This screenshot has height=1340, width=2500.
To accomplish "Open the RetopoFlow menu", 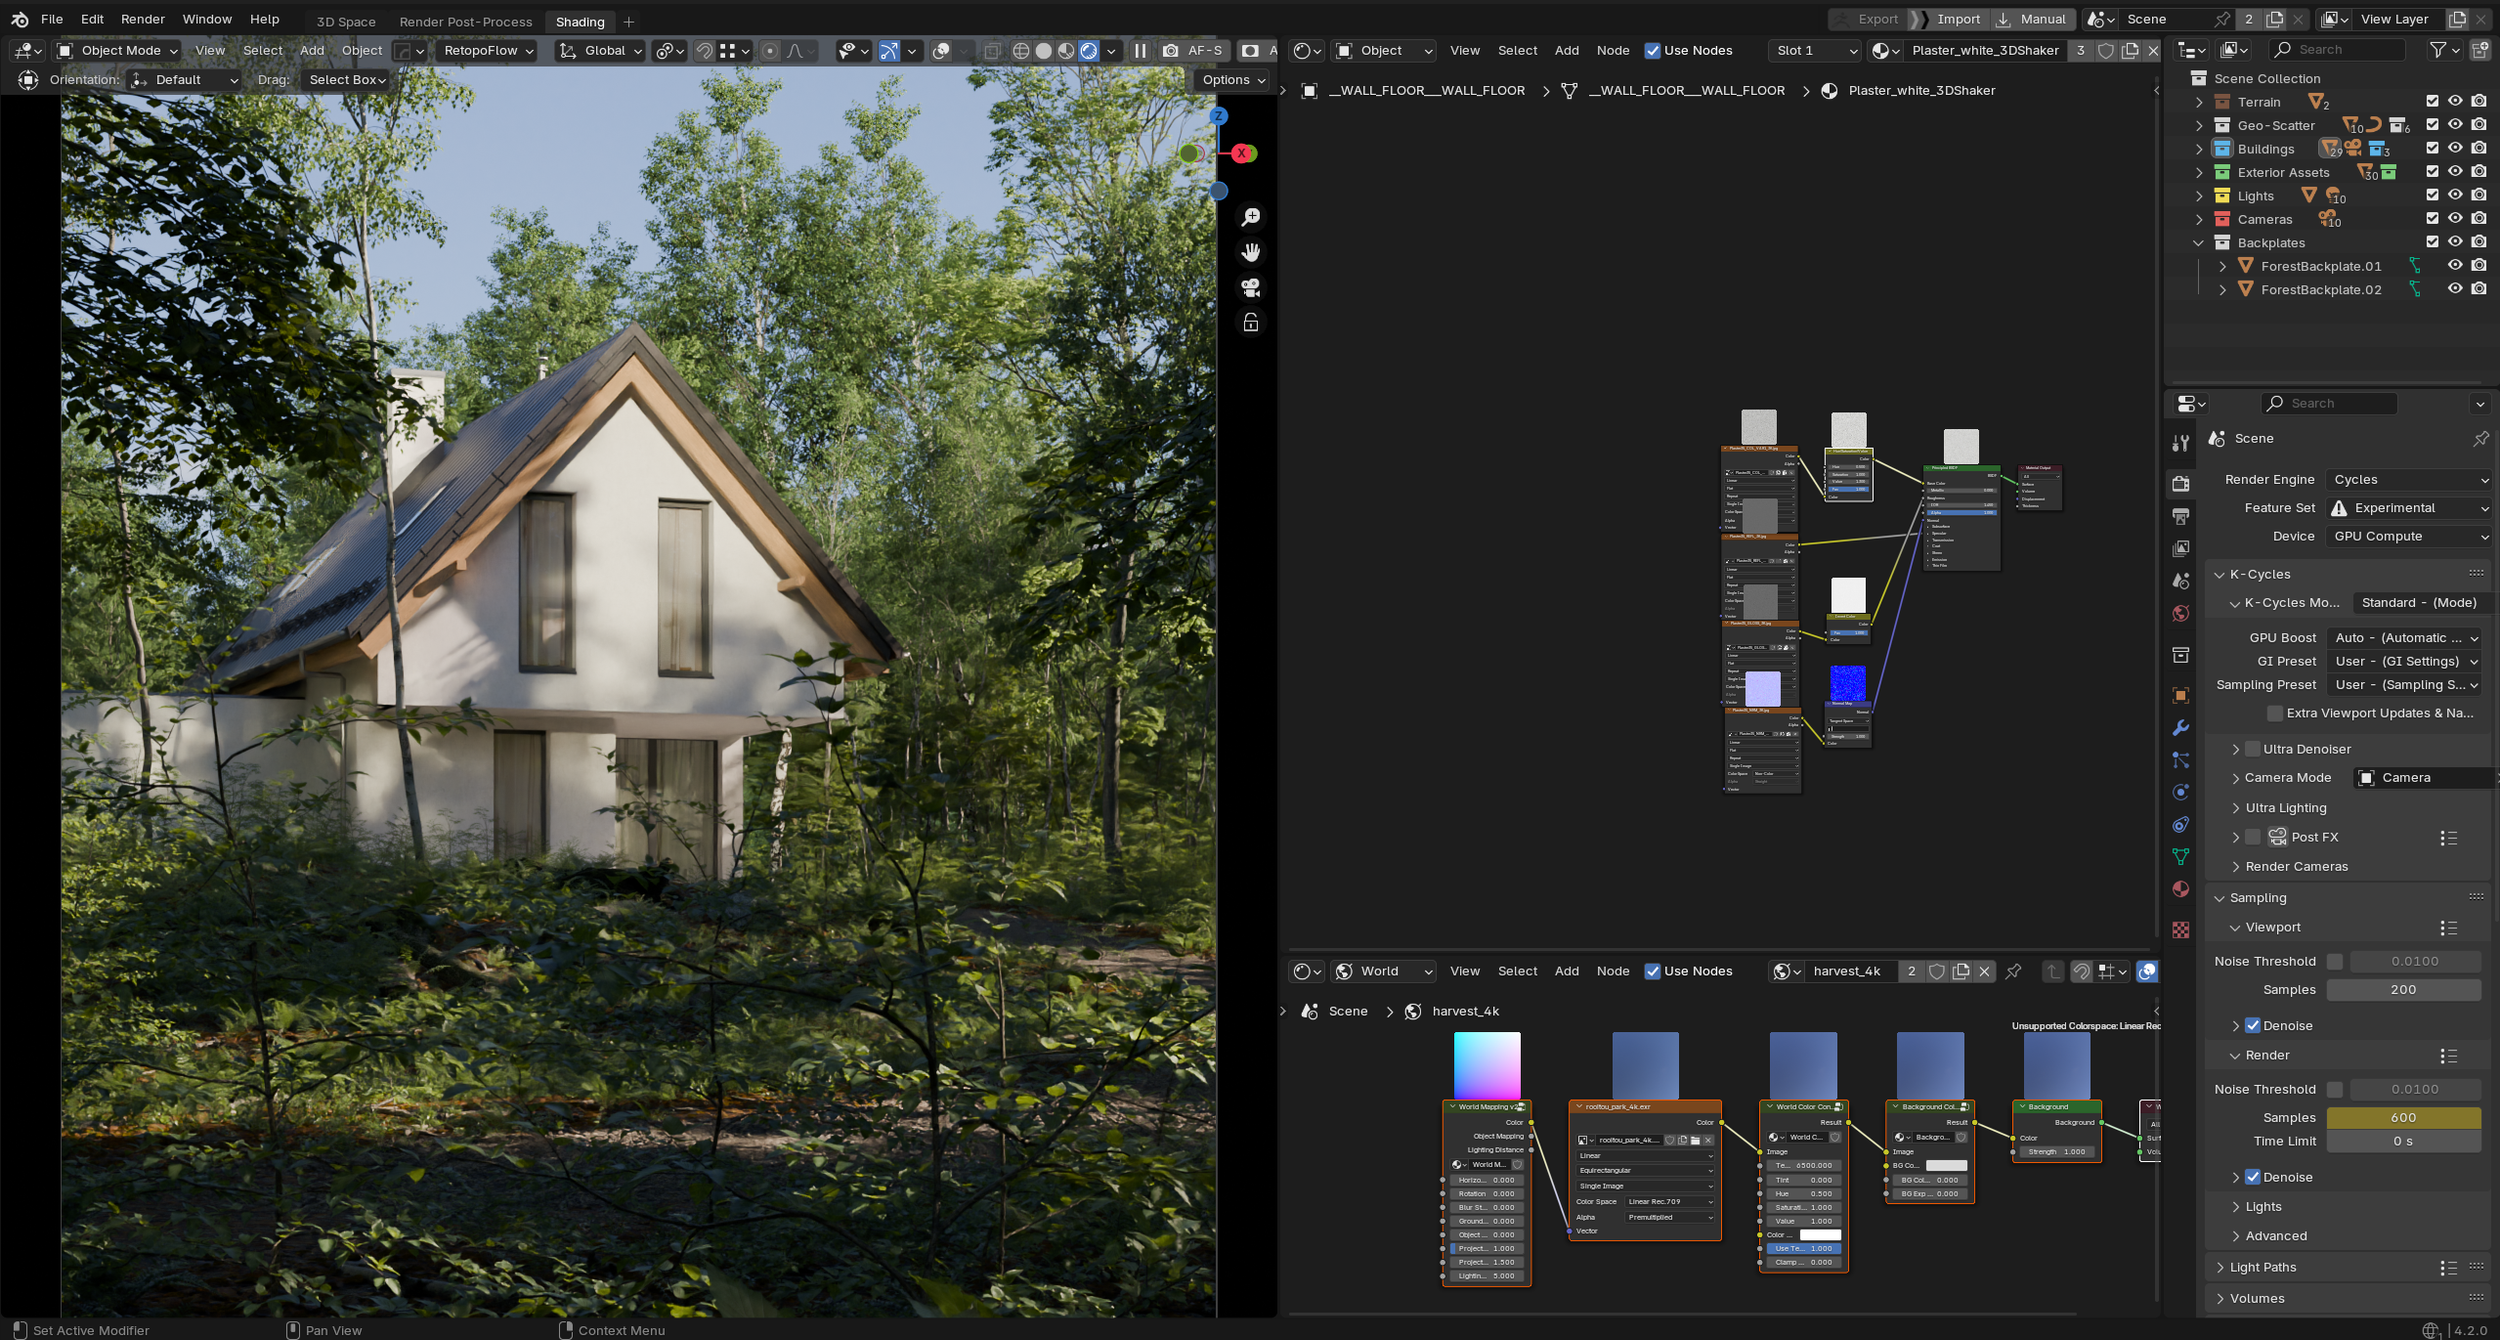I will (x=489, y=50).
